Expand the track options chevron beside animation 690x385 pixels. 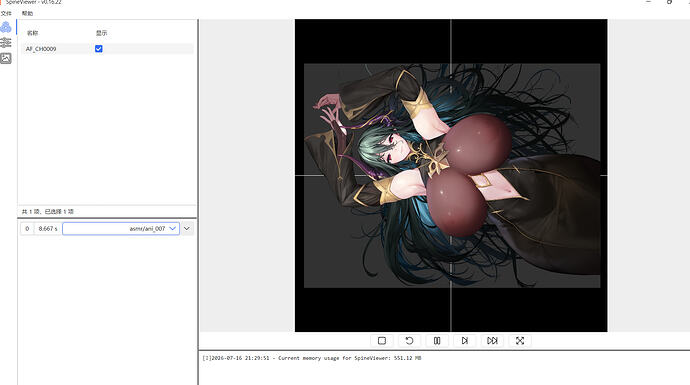(x=187, y=228)
